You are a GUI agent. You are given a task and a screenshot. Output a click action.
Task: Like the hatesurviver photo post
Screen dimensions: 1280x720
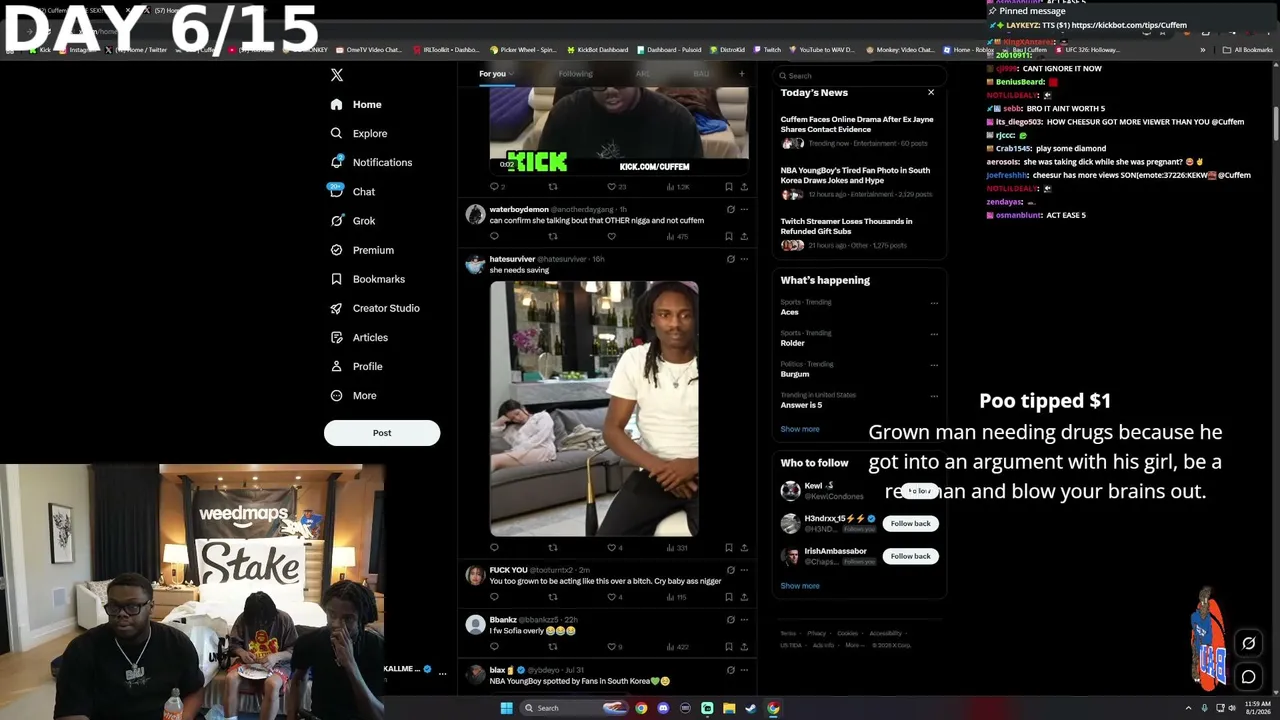(612, 548)
